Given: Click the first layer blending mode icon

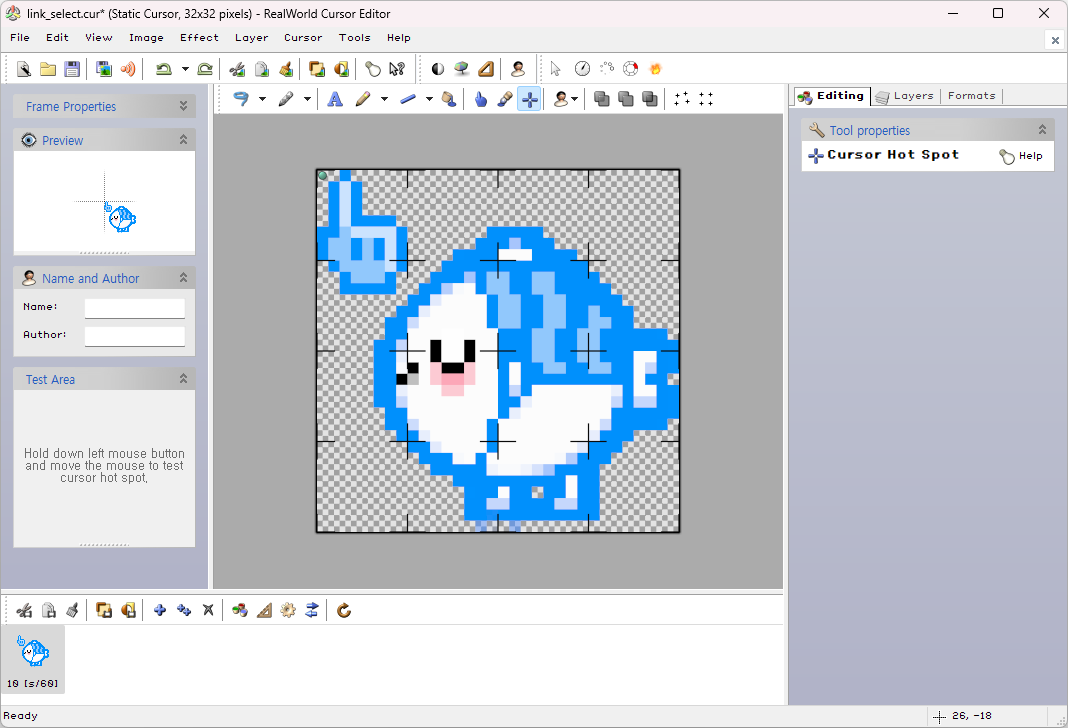Looking at the screenshot, I should [601, 99].
